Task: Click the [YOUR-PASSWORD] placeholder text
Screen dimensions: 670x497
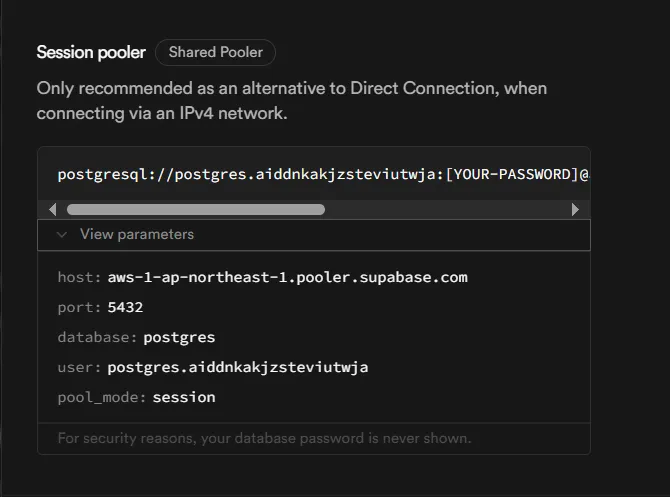Action: coord(510,174)
